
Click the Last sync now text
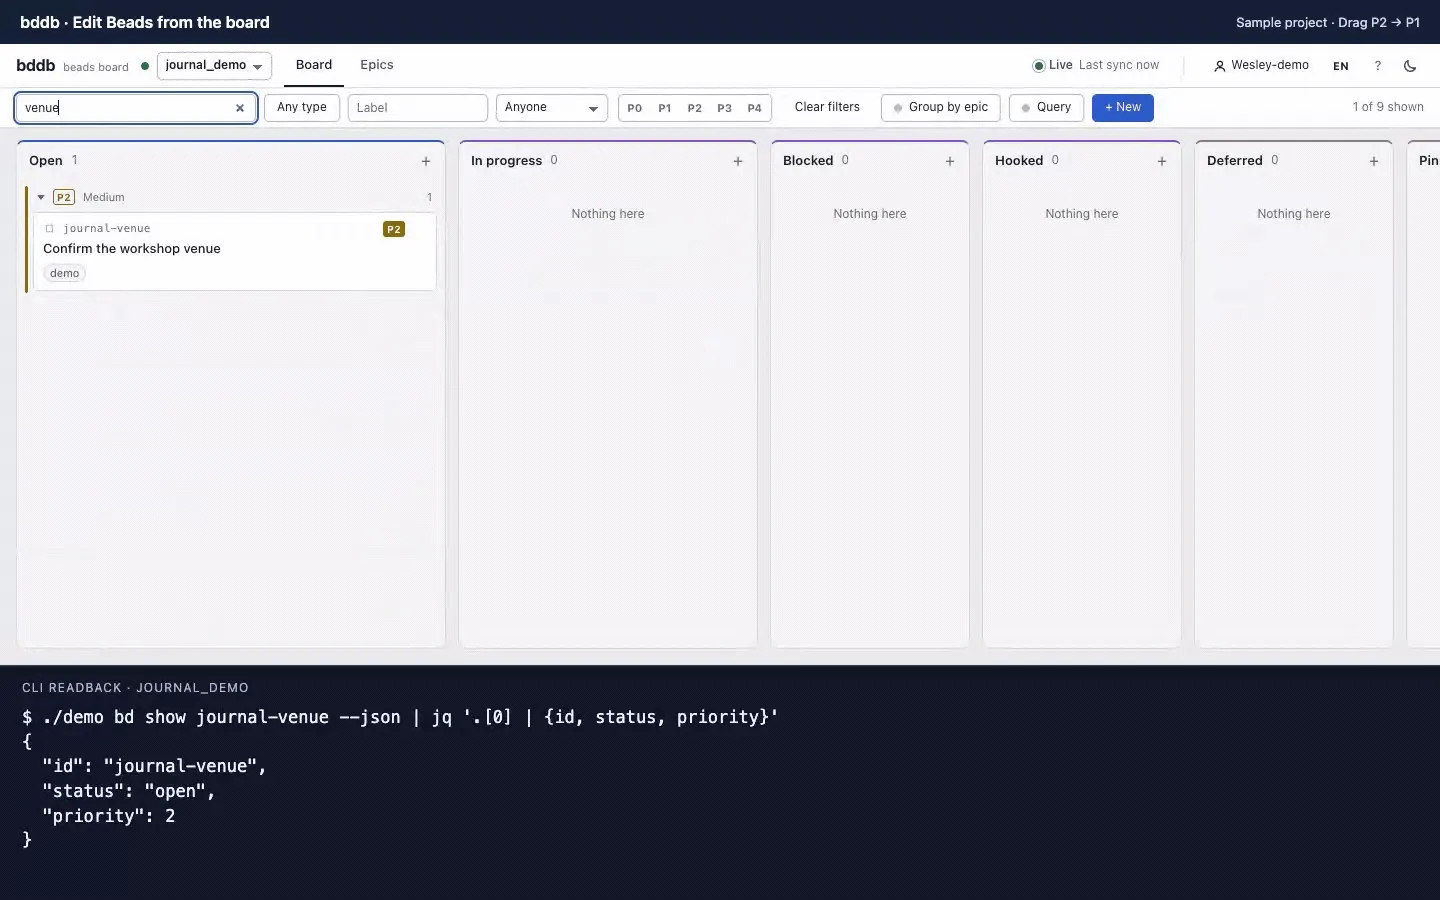point(1119,65)
